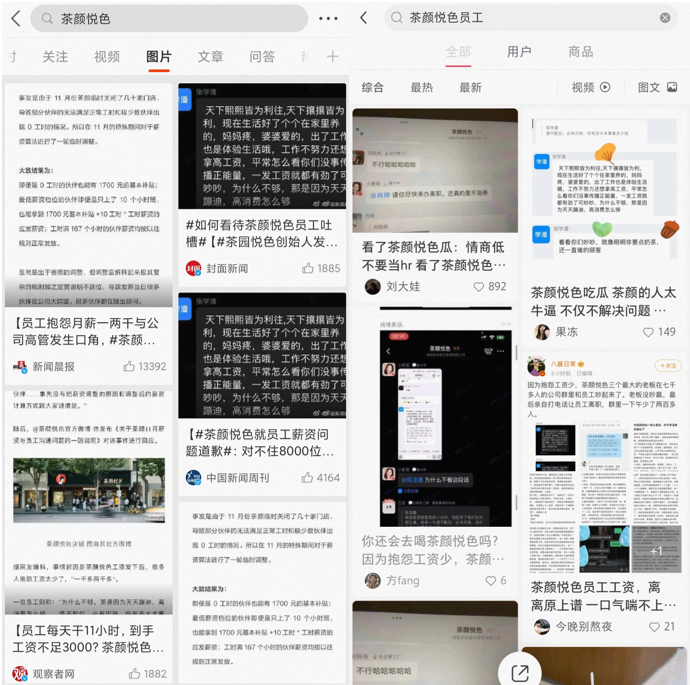Image resolution: width=690 pixels, height=685 pixels.
Task: Open post 【#茶颜悦色就员工薪资问题道歉#
Action: click(x=260, y=443)
